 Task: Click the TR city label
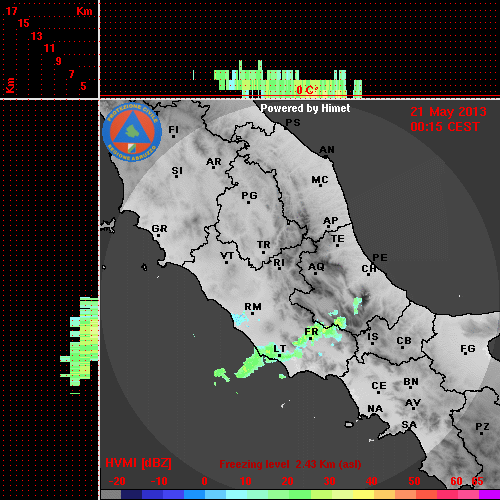pos(263,245)
